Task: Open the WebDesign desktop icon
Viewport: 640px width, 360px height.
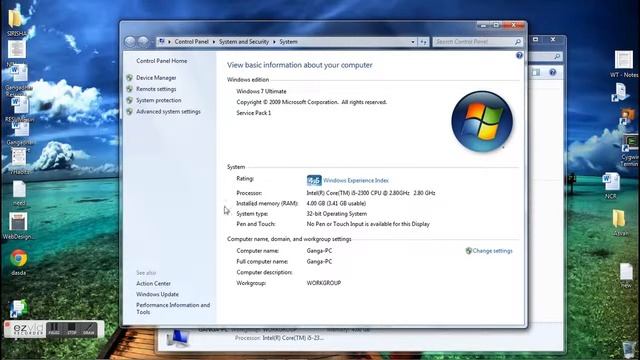Action: coord(18,226)
